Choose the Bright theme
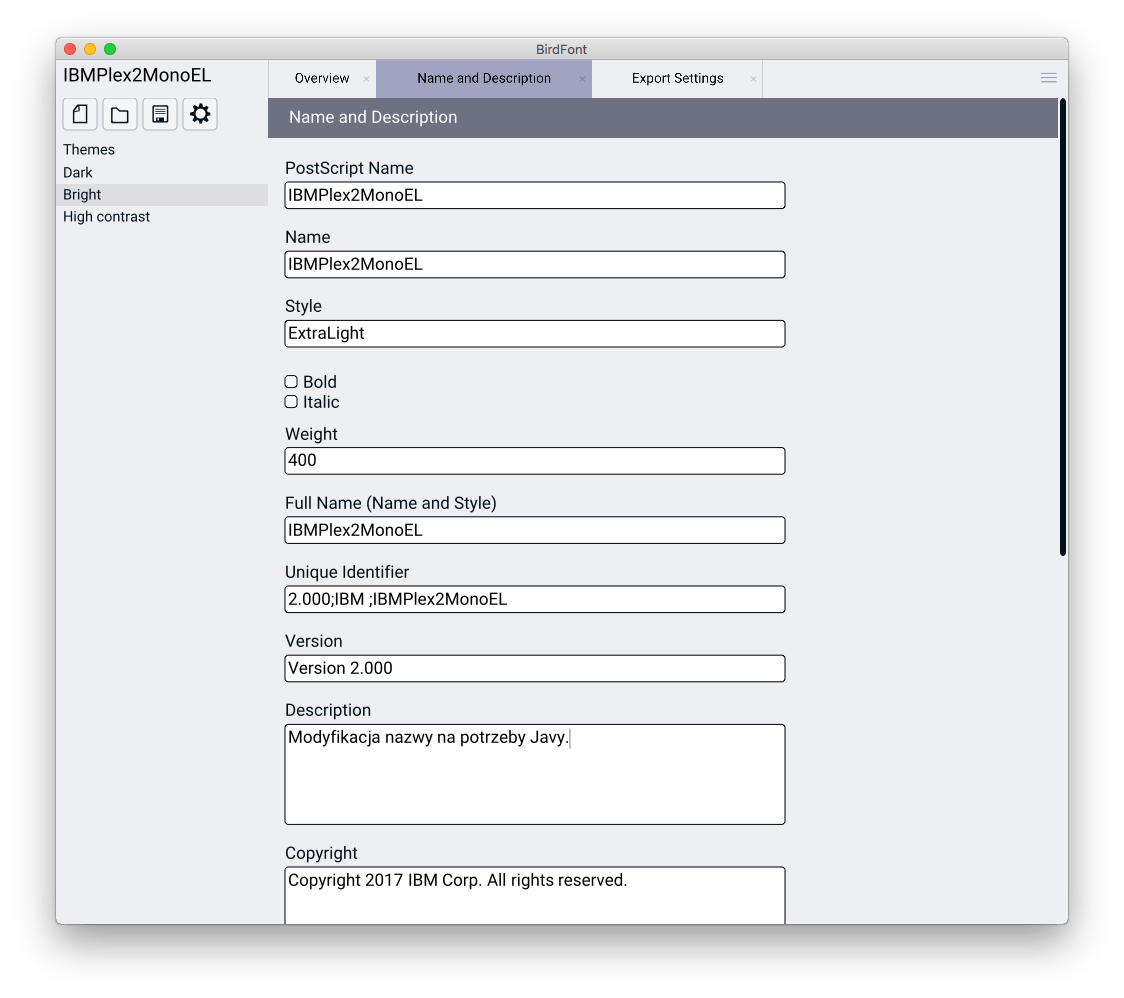Viewport: 1124px width, 998px height. (x=82, y=195)
